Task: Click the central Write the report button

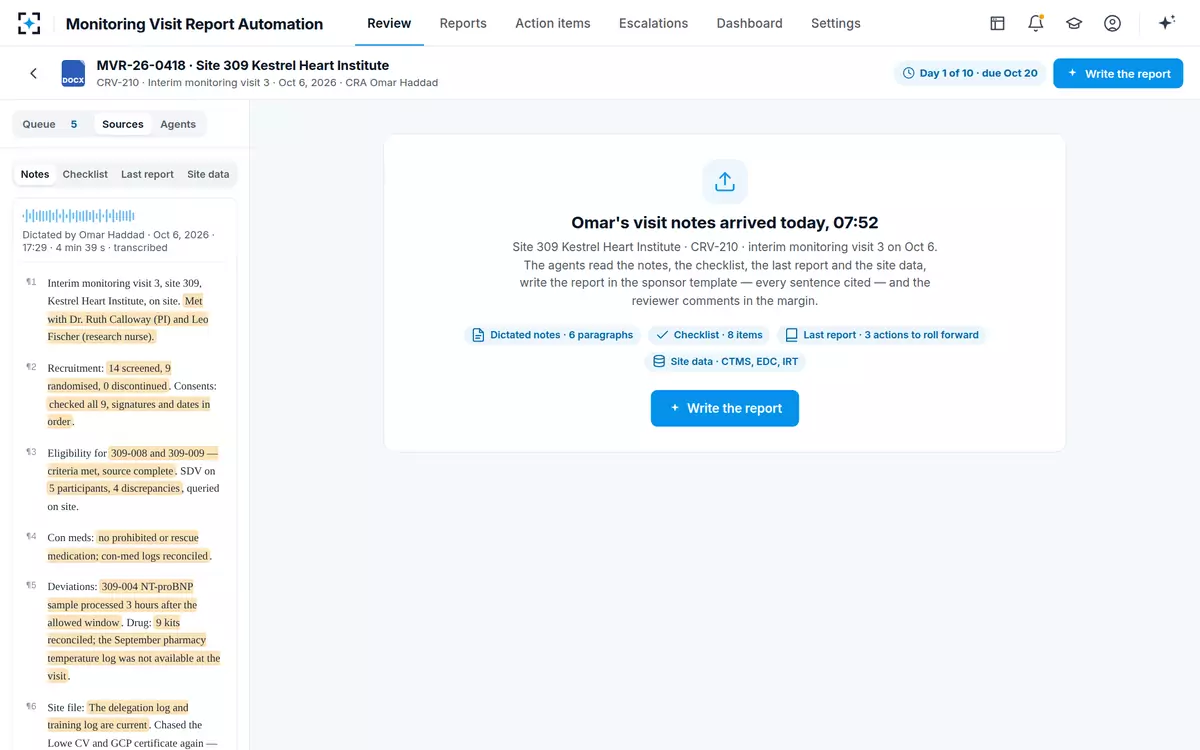Action: pos(725,408)
